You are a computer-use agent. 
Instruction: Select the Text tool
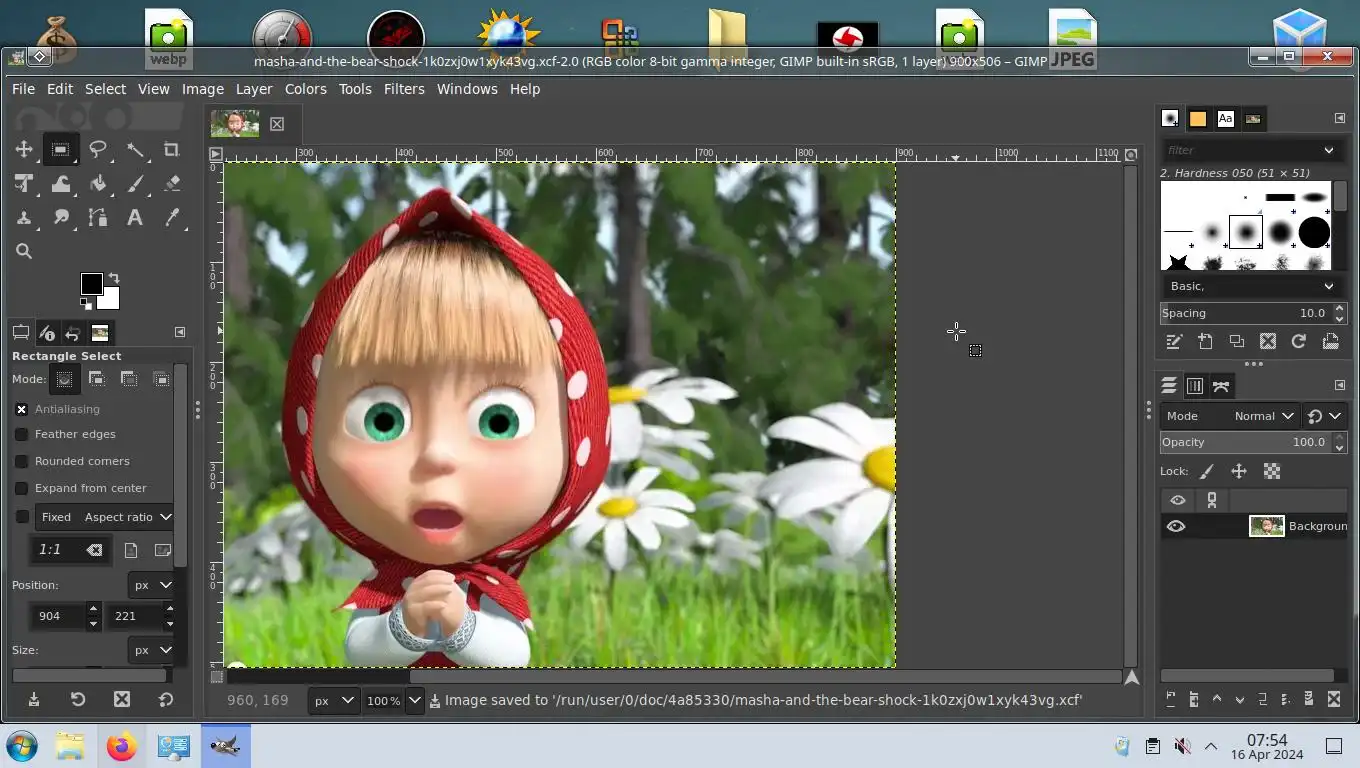(x=135, y=218)
